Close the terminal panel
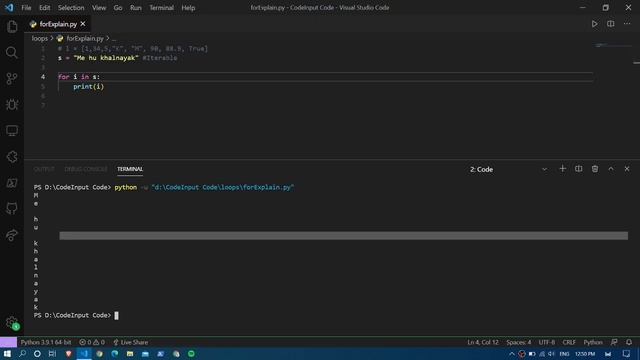The image size is (640, 360). [627, 169]
